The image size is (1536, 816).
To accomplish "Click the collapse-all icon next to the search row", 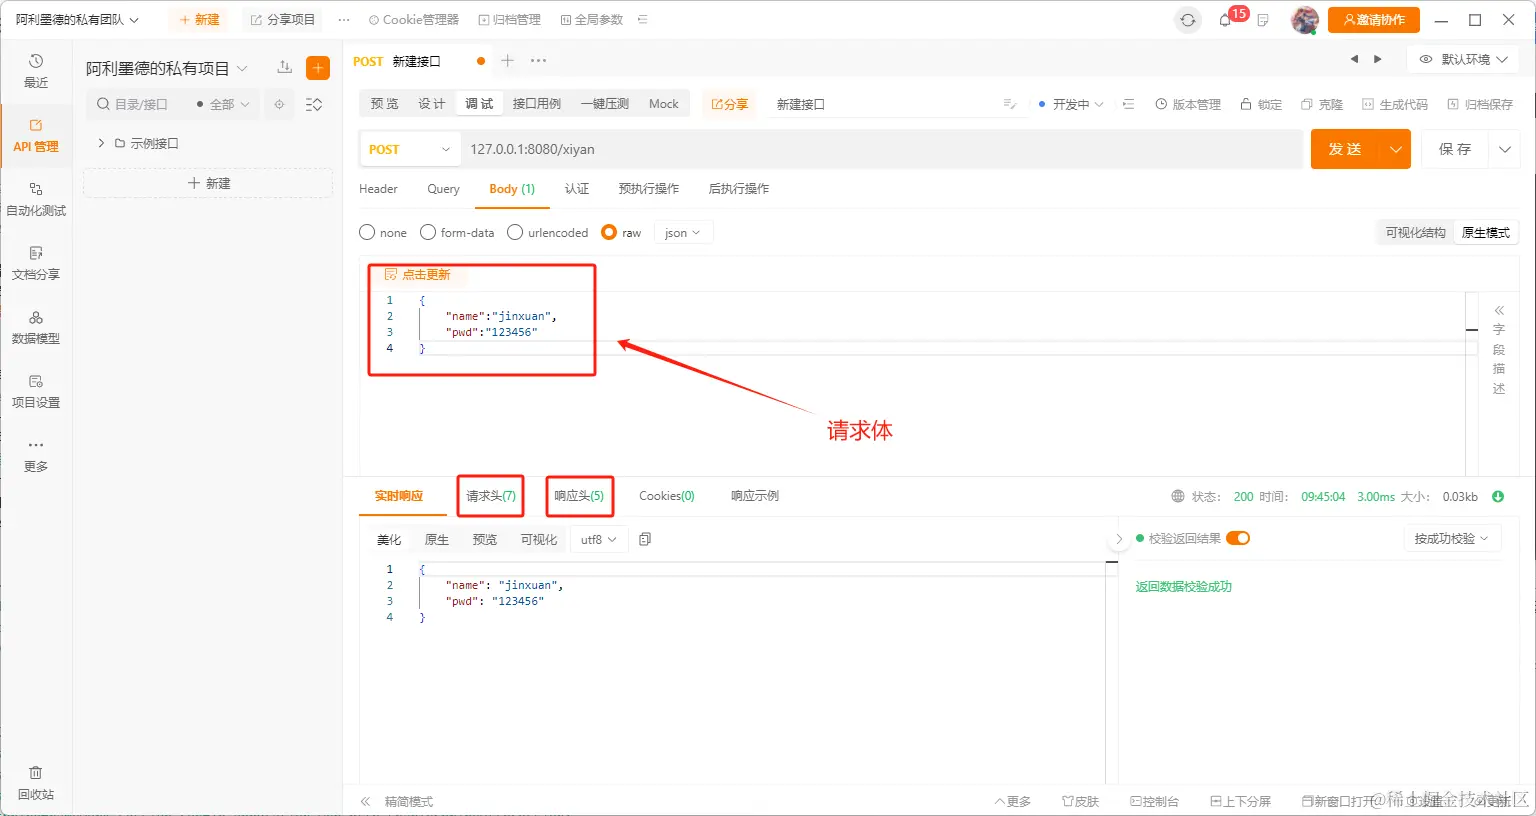I will 314,104.
